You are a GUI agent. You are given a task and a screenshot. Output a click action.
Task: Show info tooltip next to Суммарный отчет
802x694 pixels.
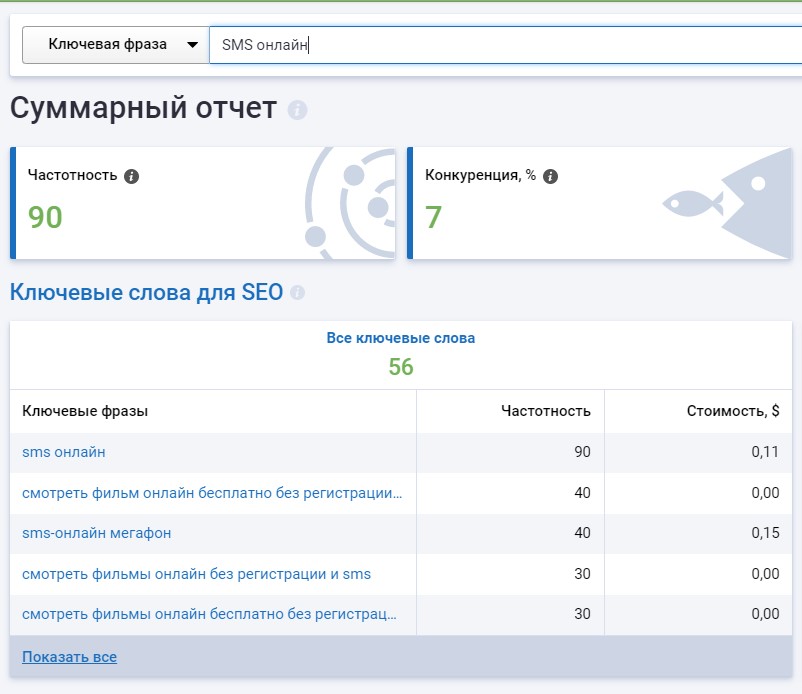(297, 109)
